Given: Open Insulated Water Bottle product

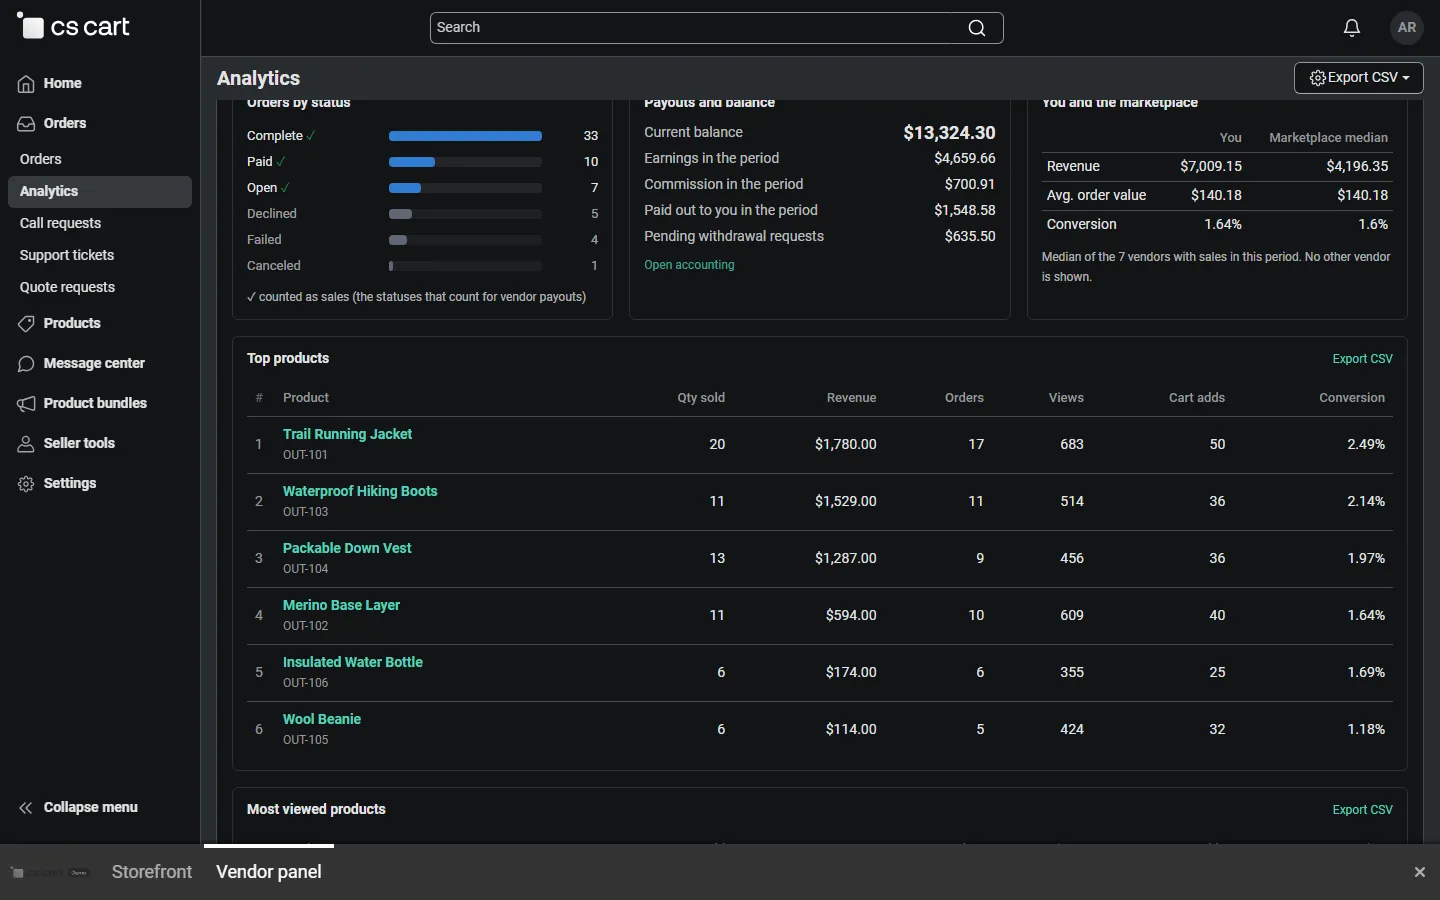Looking at the screenshot, I should pos(353,663).
